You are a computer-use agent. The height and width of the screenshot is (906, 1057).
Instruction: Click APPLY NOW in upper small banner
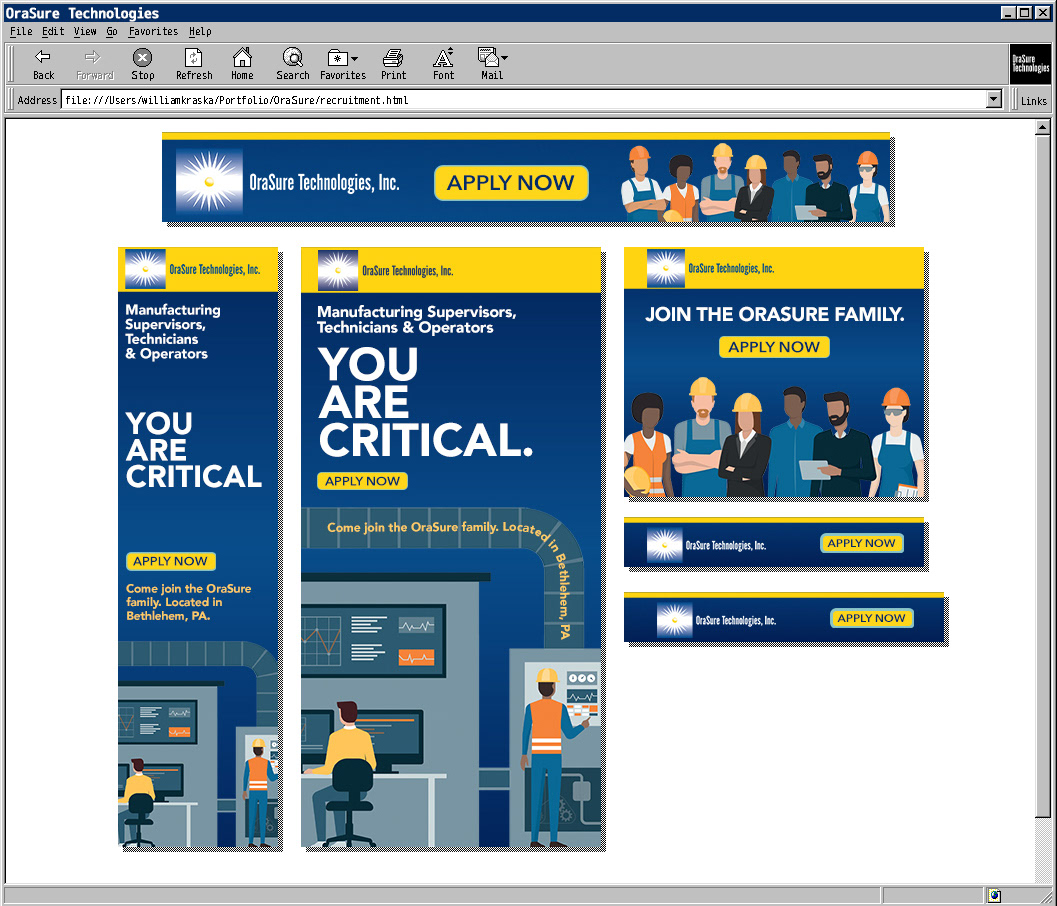click(861, 543)
